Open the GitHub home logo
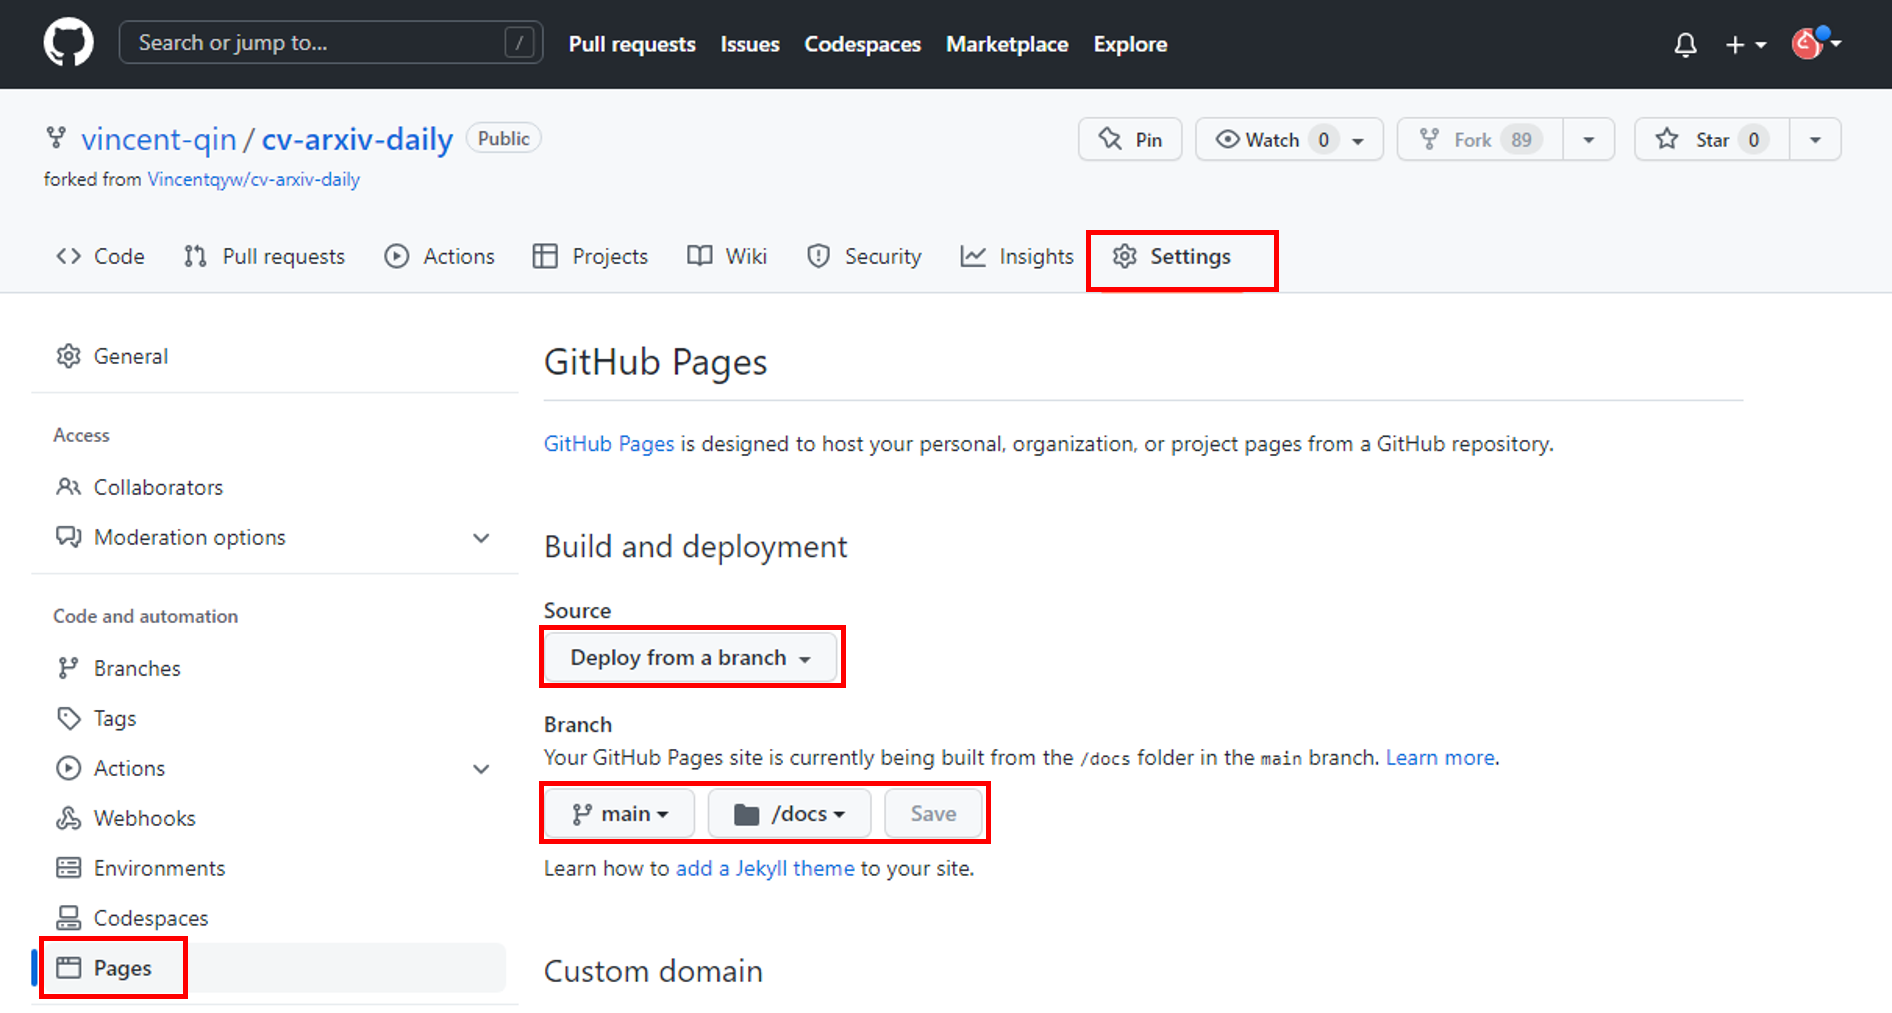The image size is (1892, 1013). tap(68, 43)
